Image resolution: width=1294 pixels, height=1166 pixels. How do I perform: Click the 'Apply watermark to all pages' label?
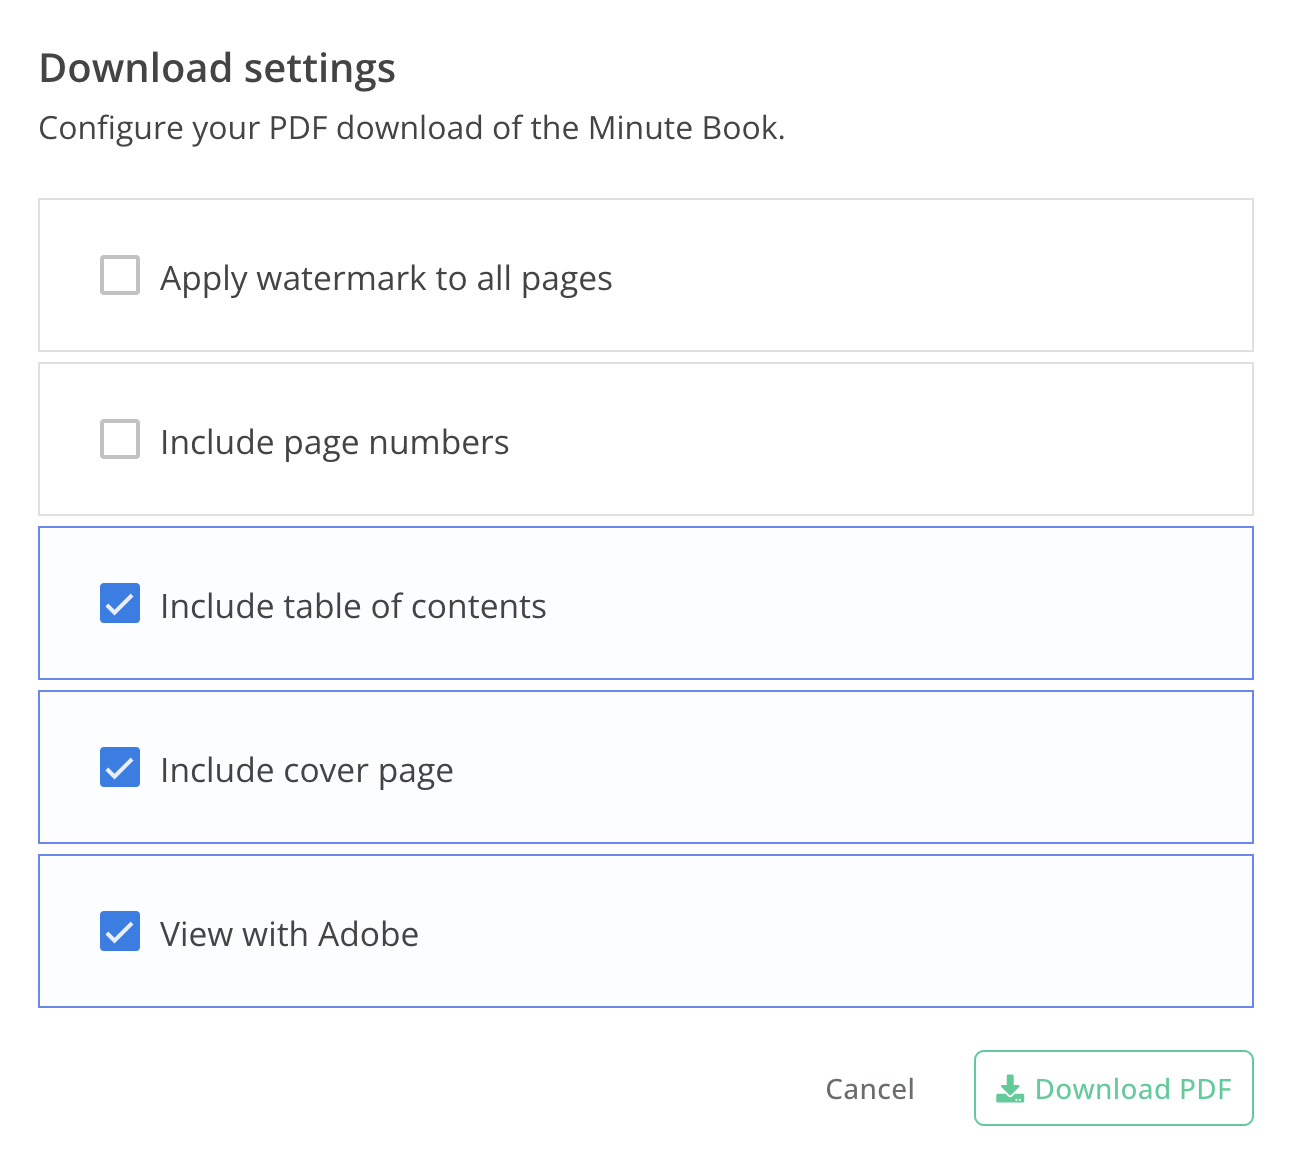[386, 278]
